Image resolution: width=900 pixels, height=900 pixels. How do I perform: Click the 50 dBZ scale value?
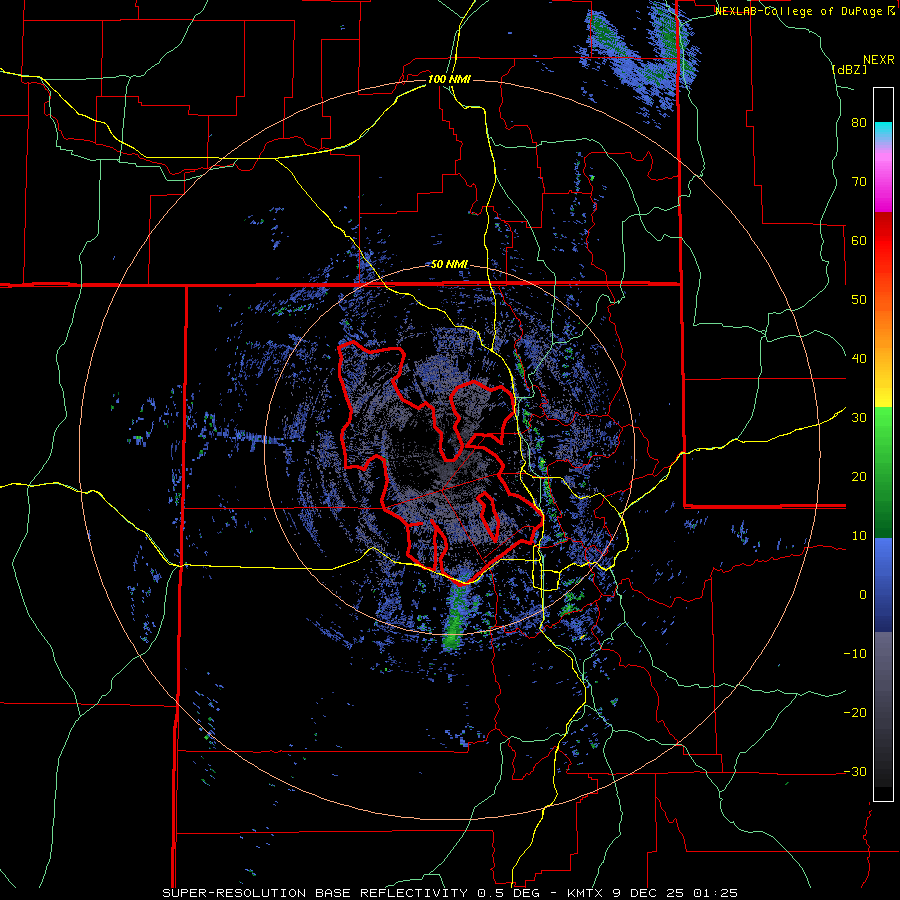click(859, 300)
